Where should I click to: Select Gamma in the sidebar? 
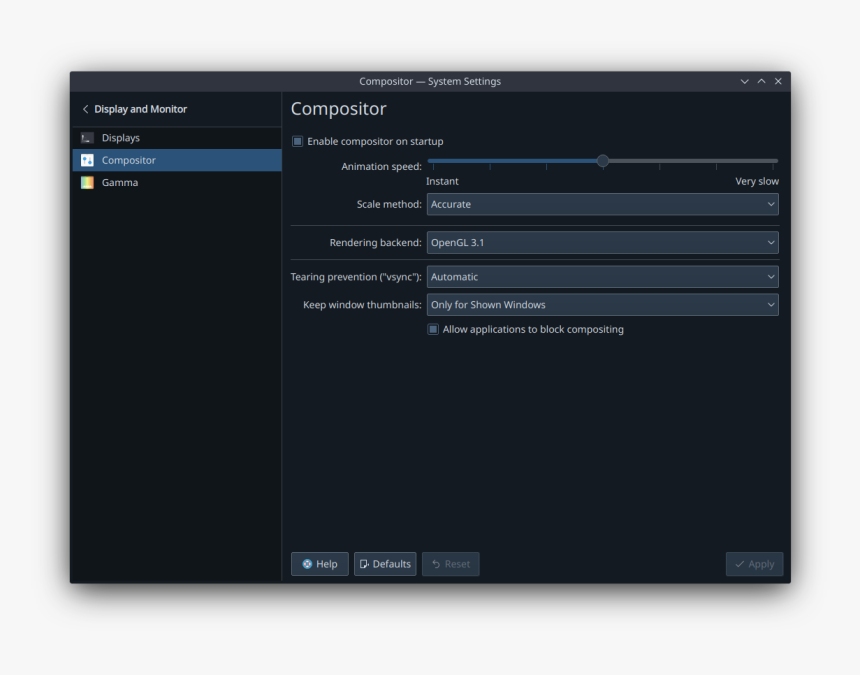tap(177, 183)
